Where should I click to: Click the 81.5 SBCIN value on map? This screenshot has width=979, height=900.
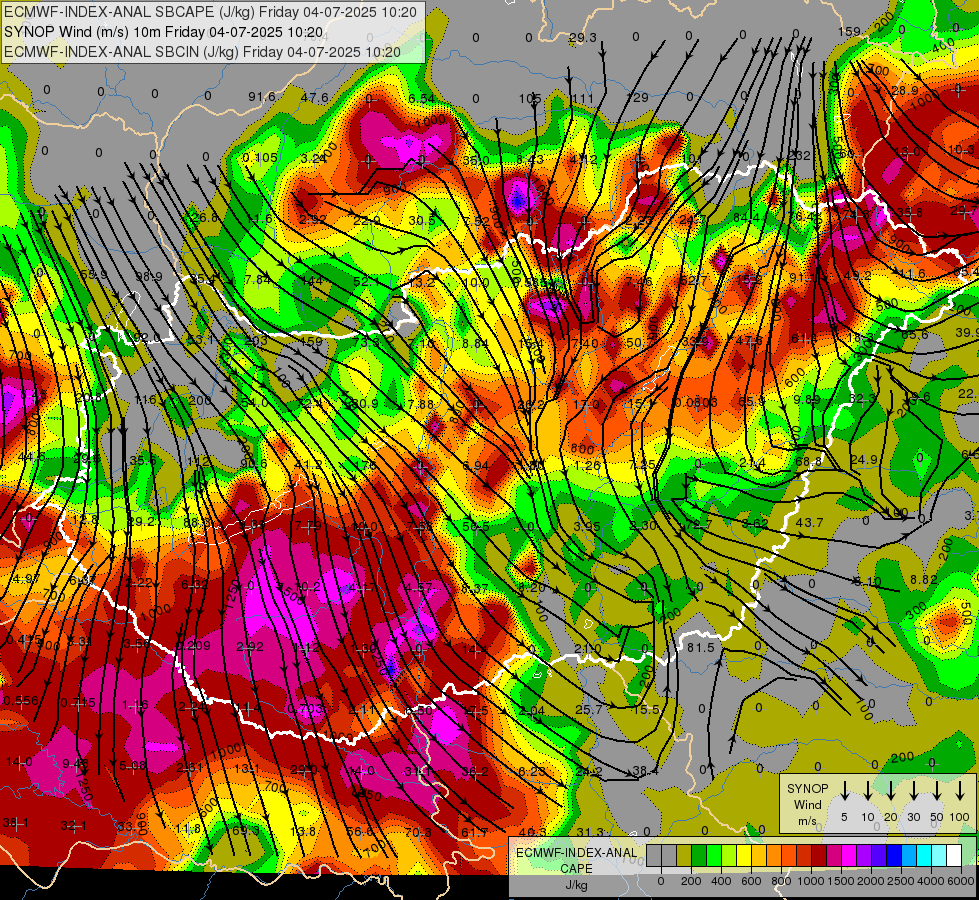pyautogui.click(x=701, y=648)
